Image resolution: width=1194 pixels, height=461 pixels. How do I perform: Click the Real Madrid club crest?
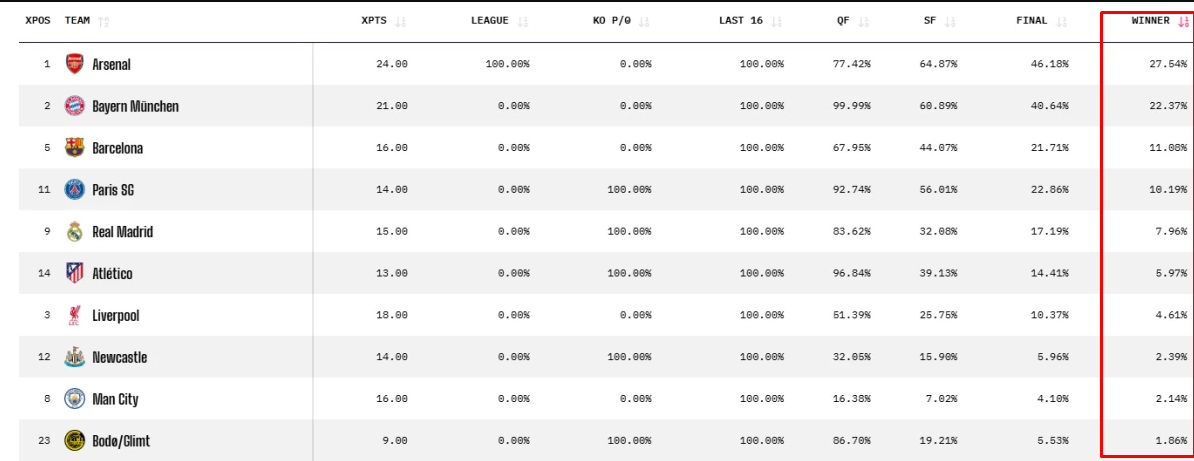[x=74, y=232]
